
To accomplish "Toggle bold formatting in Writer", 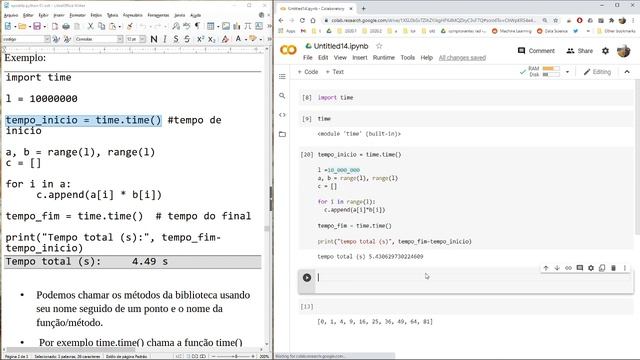I will pos(154,39).
